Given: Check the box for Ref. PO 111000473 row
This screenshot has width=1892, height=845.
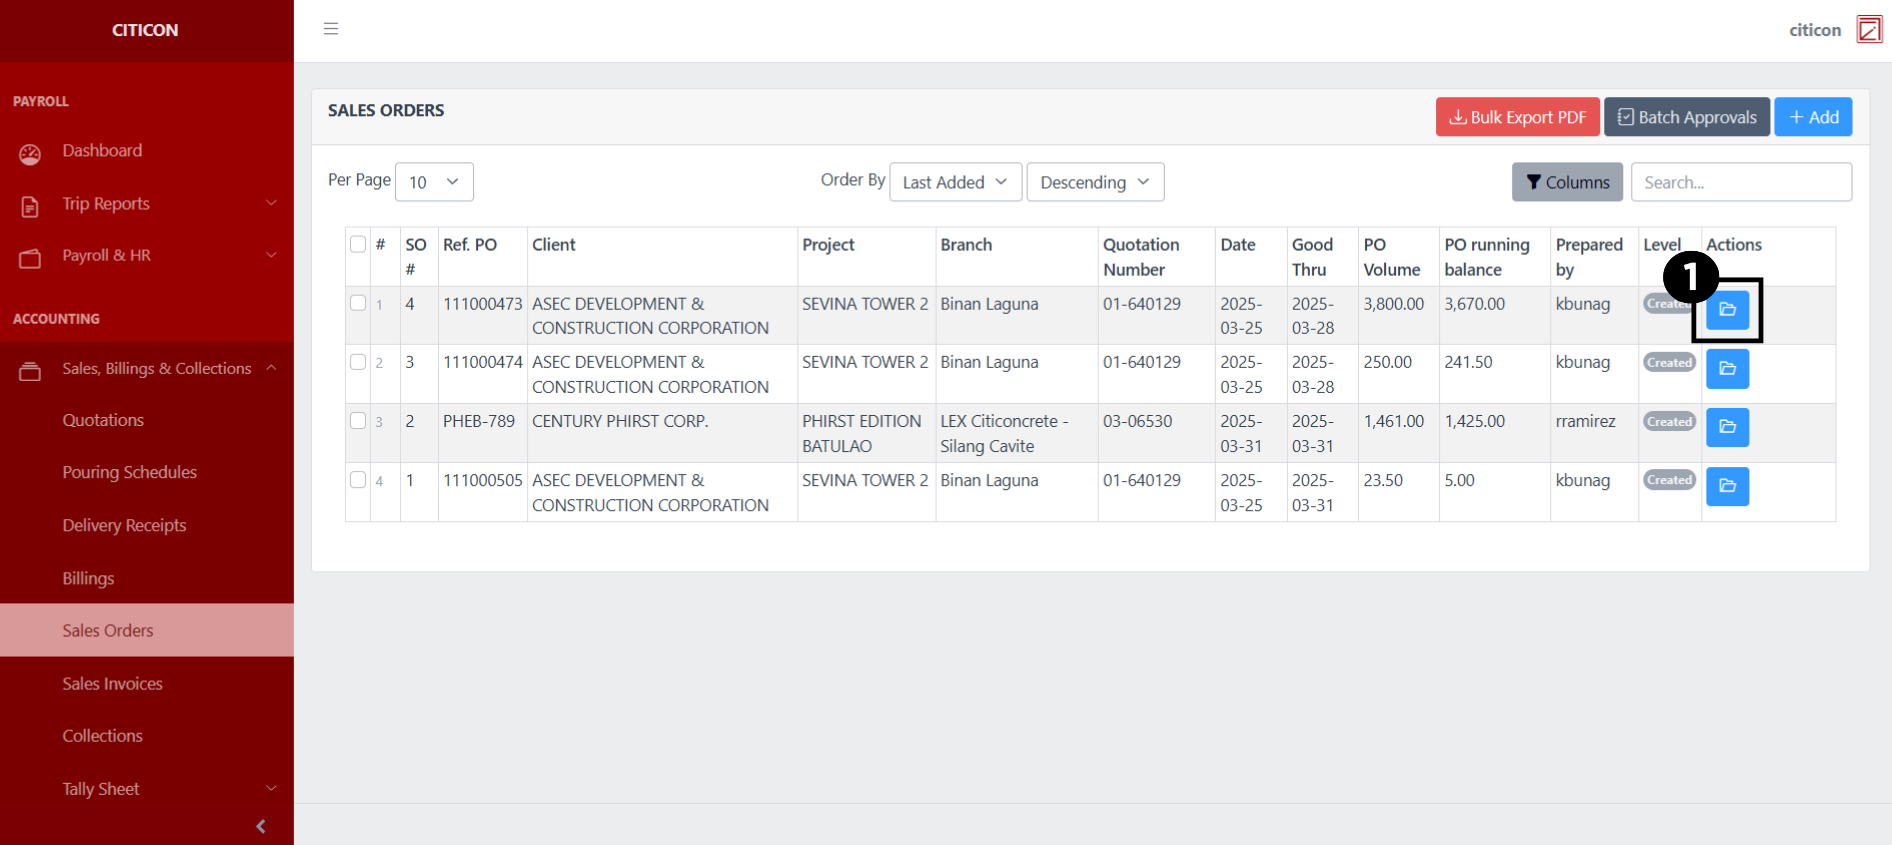Looking at the screenshot, I should pyautogui.click(x=358, y=303).
